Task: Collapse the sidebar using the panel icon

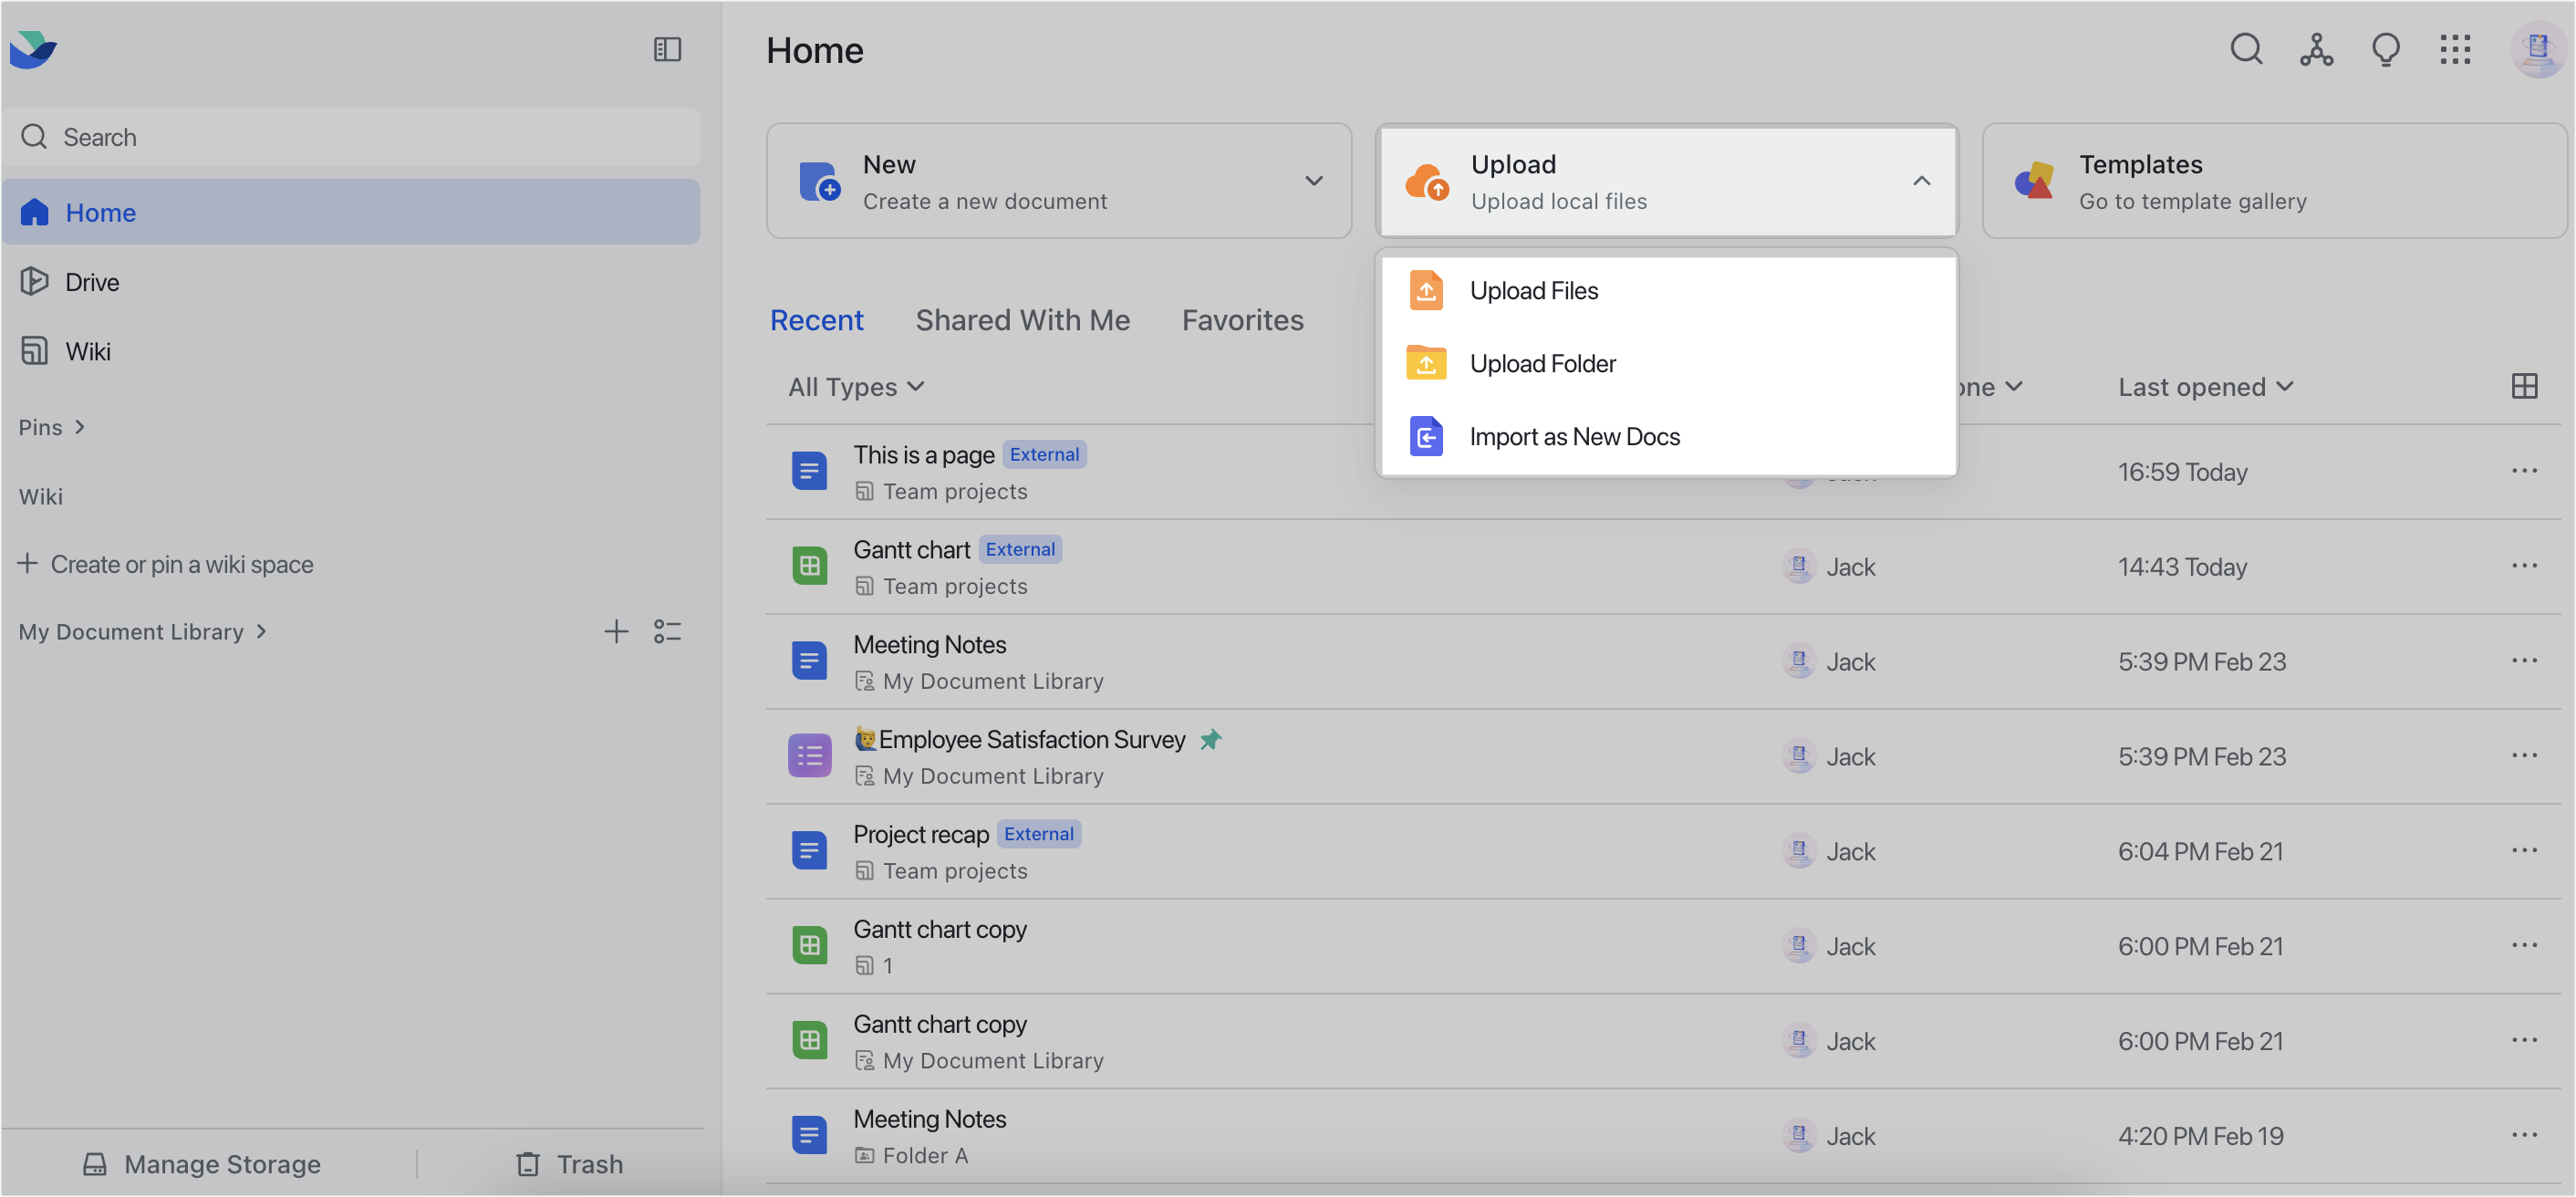Action: [667, 49]
